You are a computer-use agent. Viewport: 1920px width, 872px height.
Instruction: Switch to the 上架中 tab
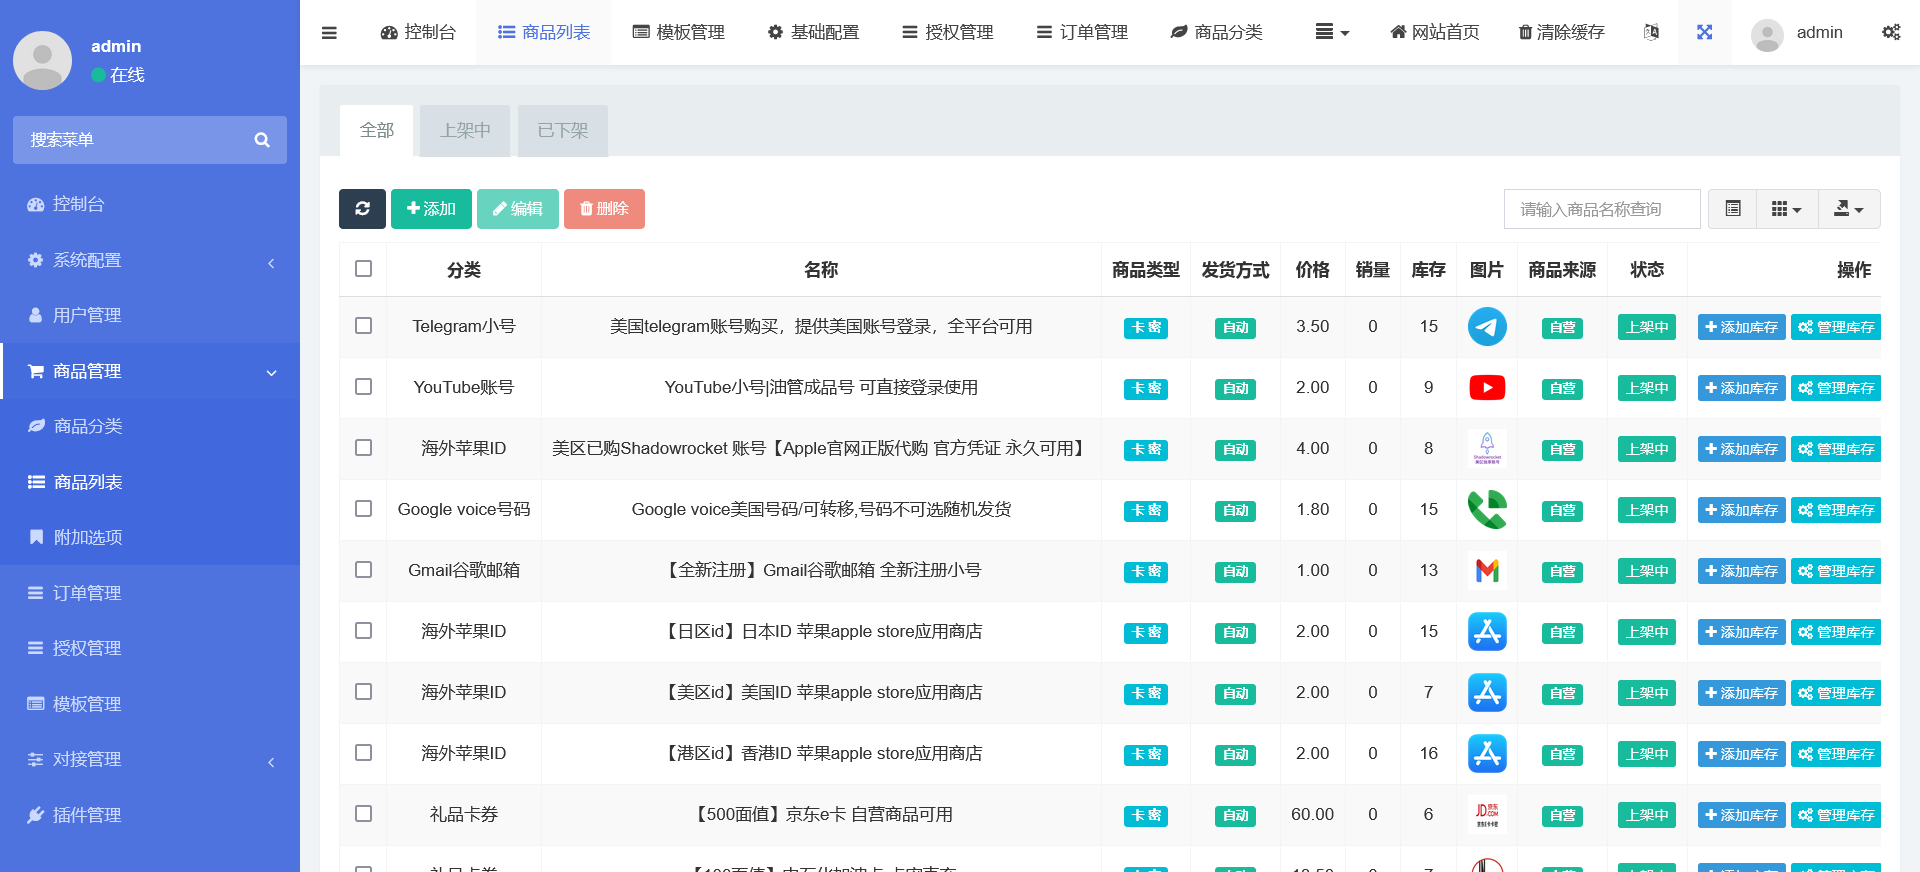point(465,131)
